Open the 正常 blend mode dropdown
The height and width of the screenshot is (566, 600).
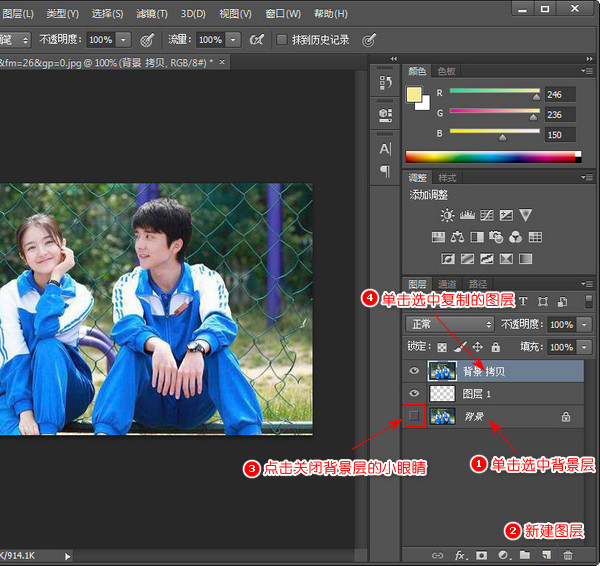(450, 325)
